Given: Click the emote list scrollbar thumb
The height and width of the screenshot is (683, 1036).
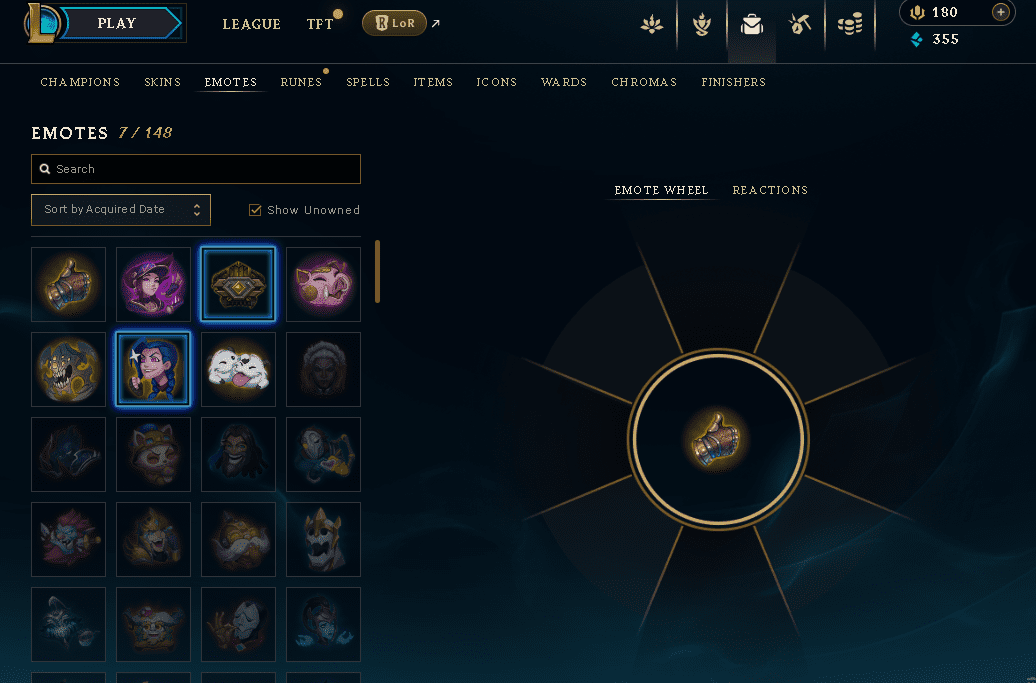Looking at the screenshot, I should coord(377,271).
